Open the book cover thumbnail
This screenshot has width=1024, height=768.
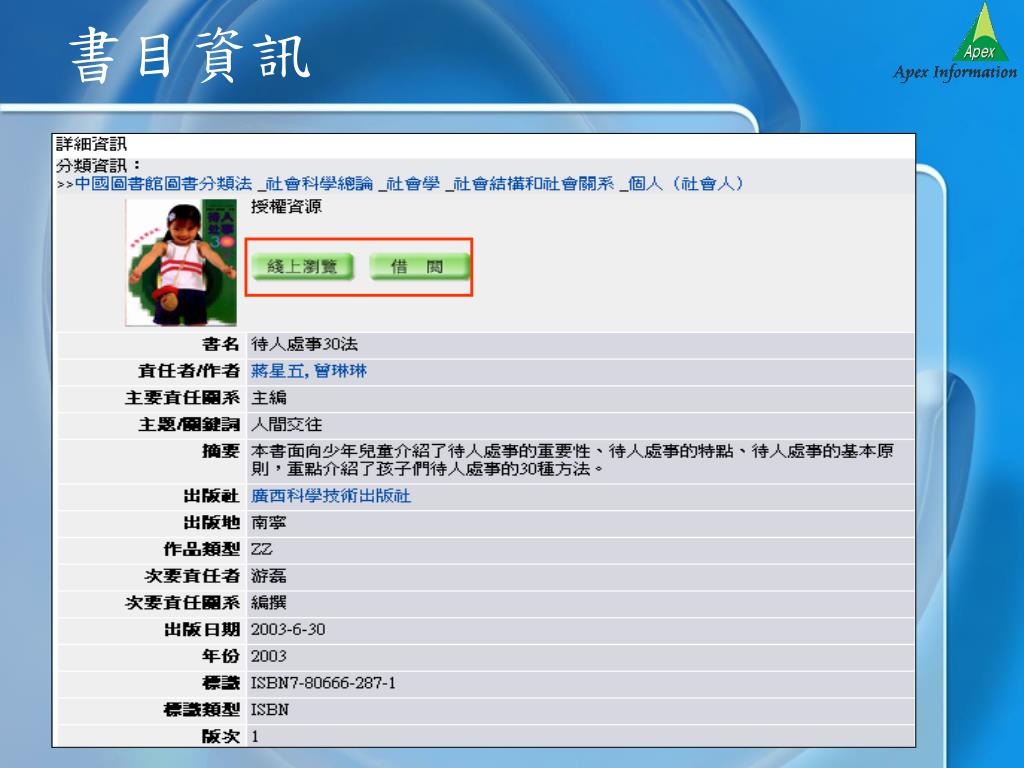(182, 262)
